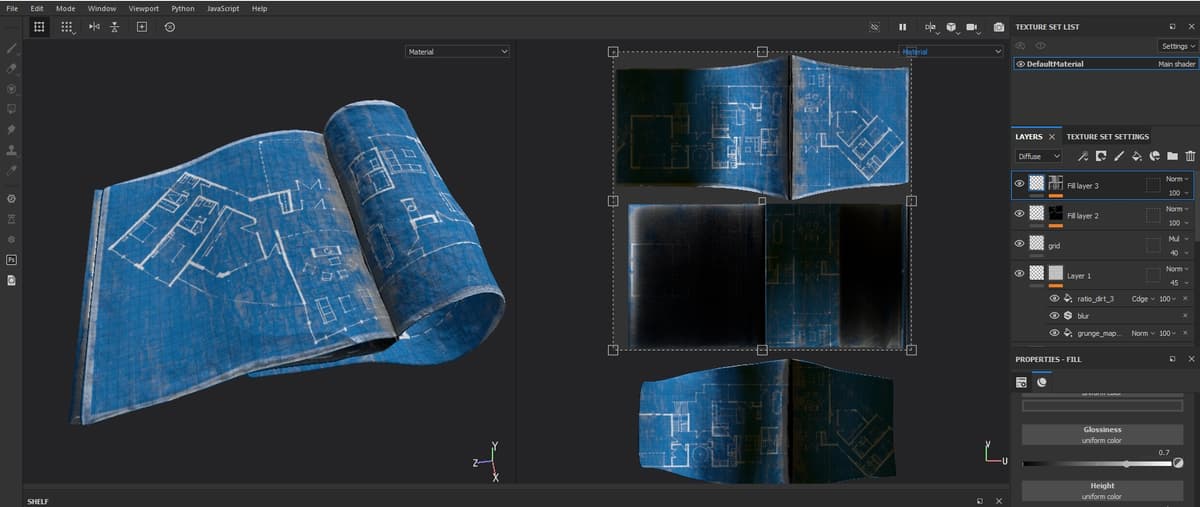Viewport: 1200px width, 507px height.
Task: Add a fill layer with the bucket icon
Action: point(1137,156)
